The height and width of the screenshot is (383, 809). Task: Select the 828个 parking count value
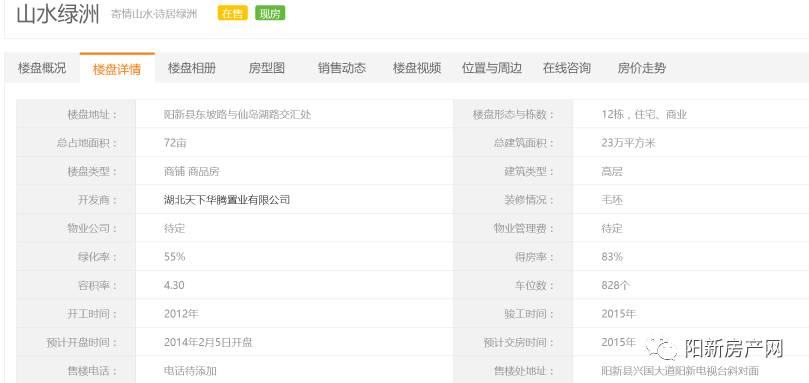(616, 285)
